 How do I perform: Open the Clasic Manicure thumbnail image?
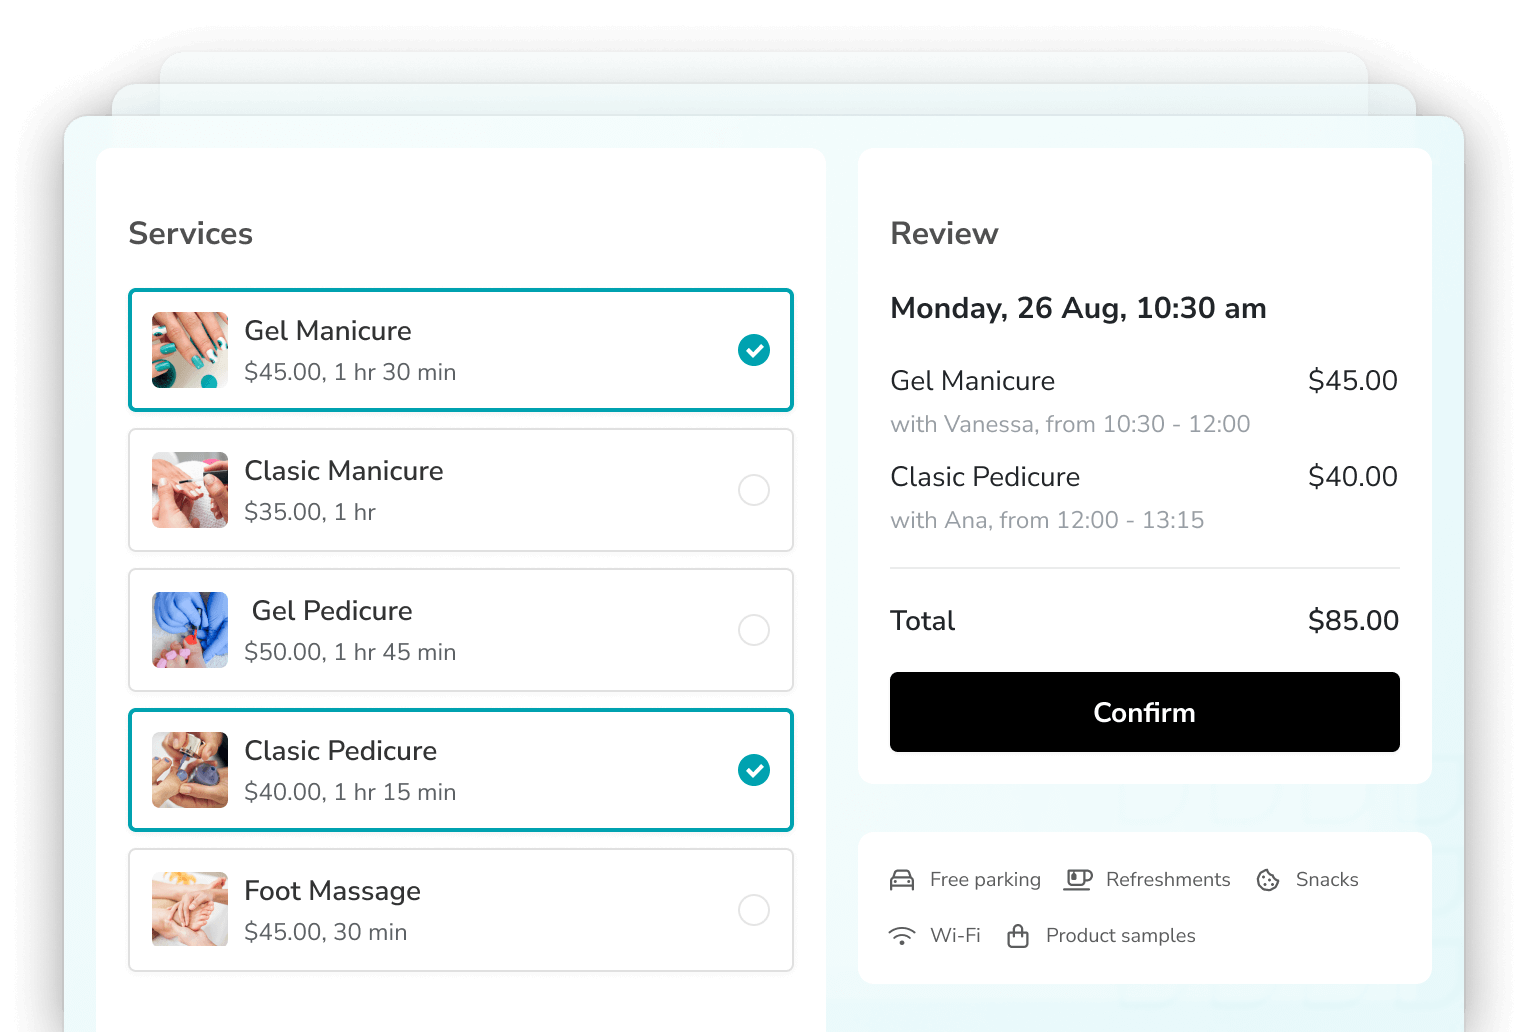(190, 490)
